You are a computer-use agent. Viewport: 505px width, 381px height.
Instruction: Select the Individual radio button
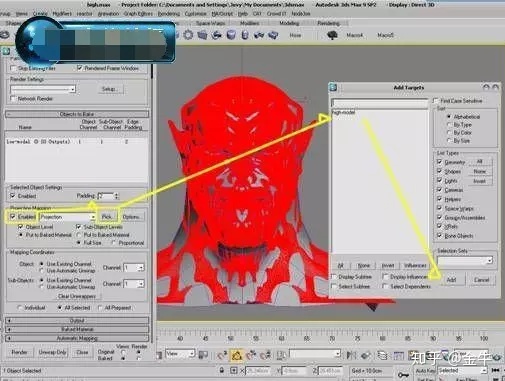pyautogui.click(x=20, y=307)
